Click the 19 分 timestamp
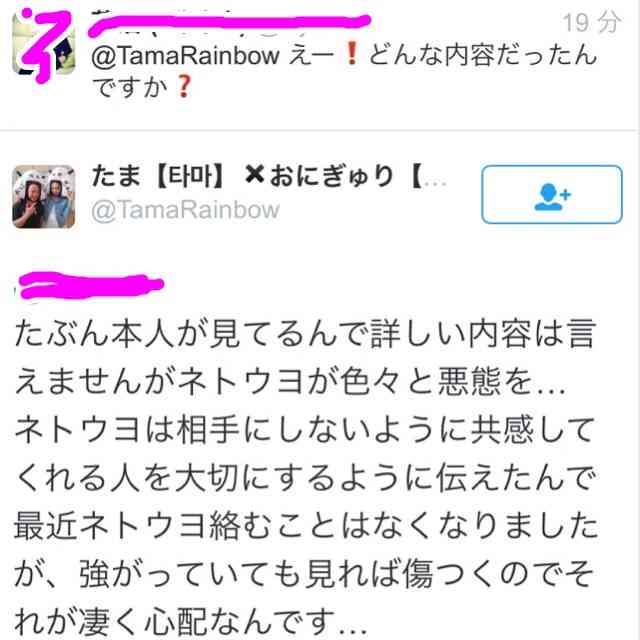This screenshot has height=640, width=640. point(592,22)
